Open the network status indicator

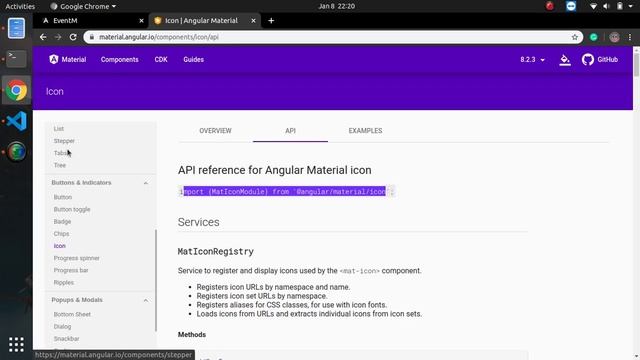(593, 6)
